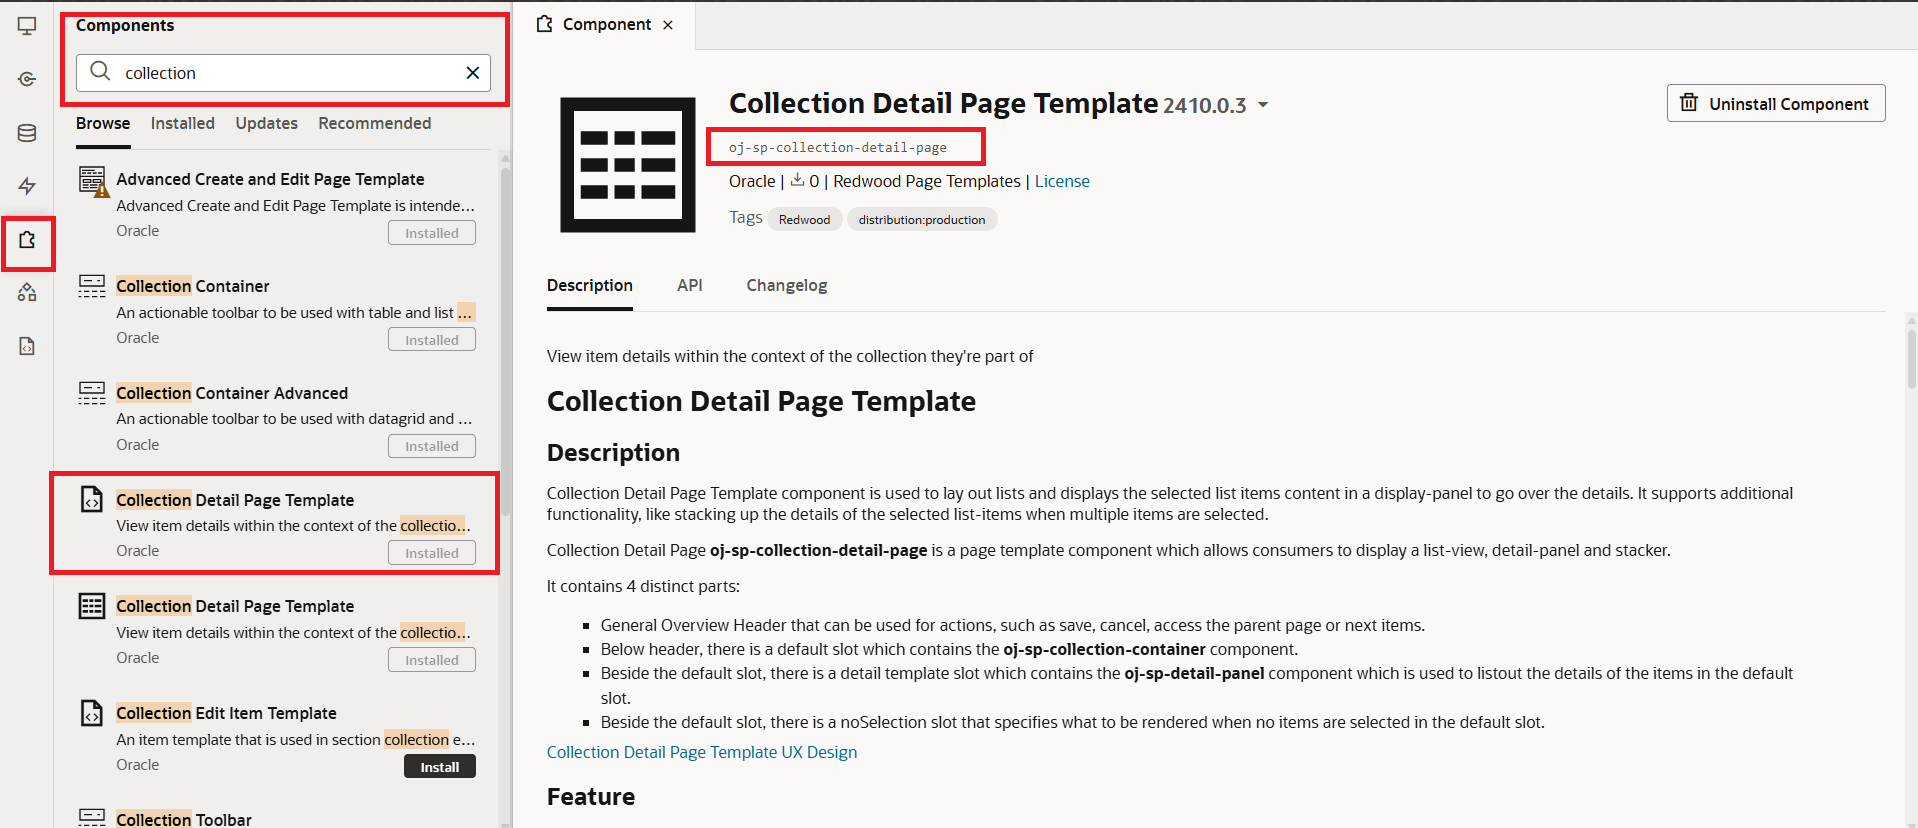The image size is (1918, 828).
Task: Click the large Collection Detail Page Template thumbnail
Action: pyautogui.click(x=628, y=165)
